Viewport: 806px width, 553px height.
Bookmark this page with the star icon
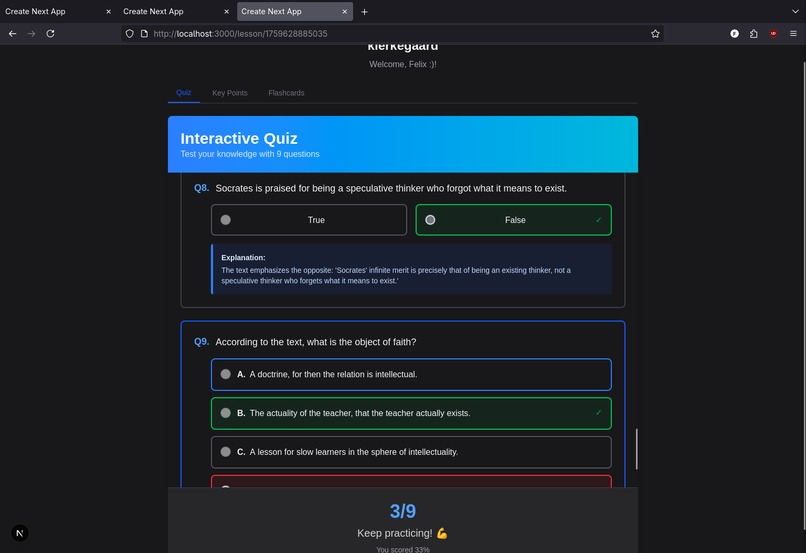(655, 33)
